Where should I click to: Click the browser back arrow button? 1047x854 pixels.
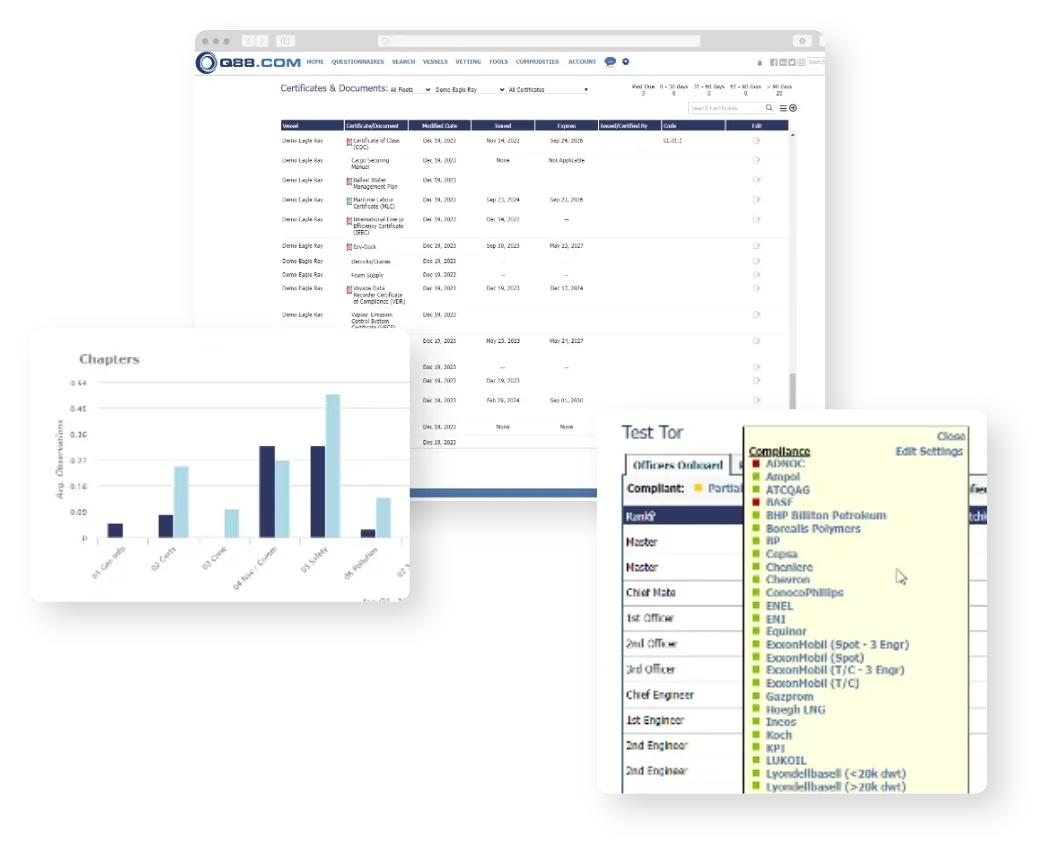point(249,41)
